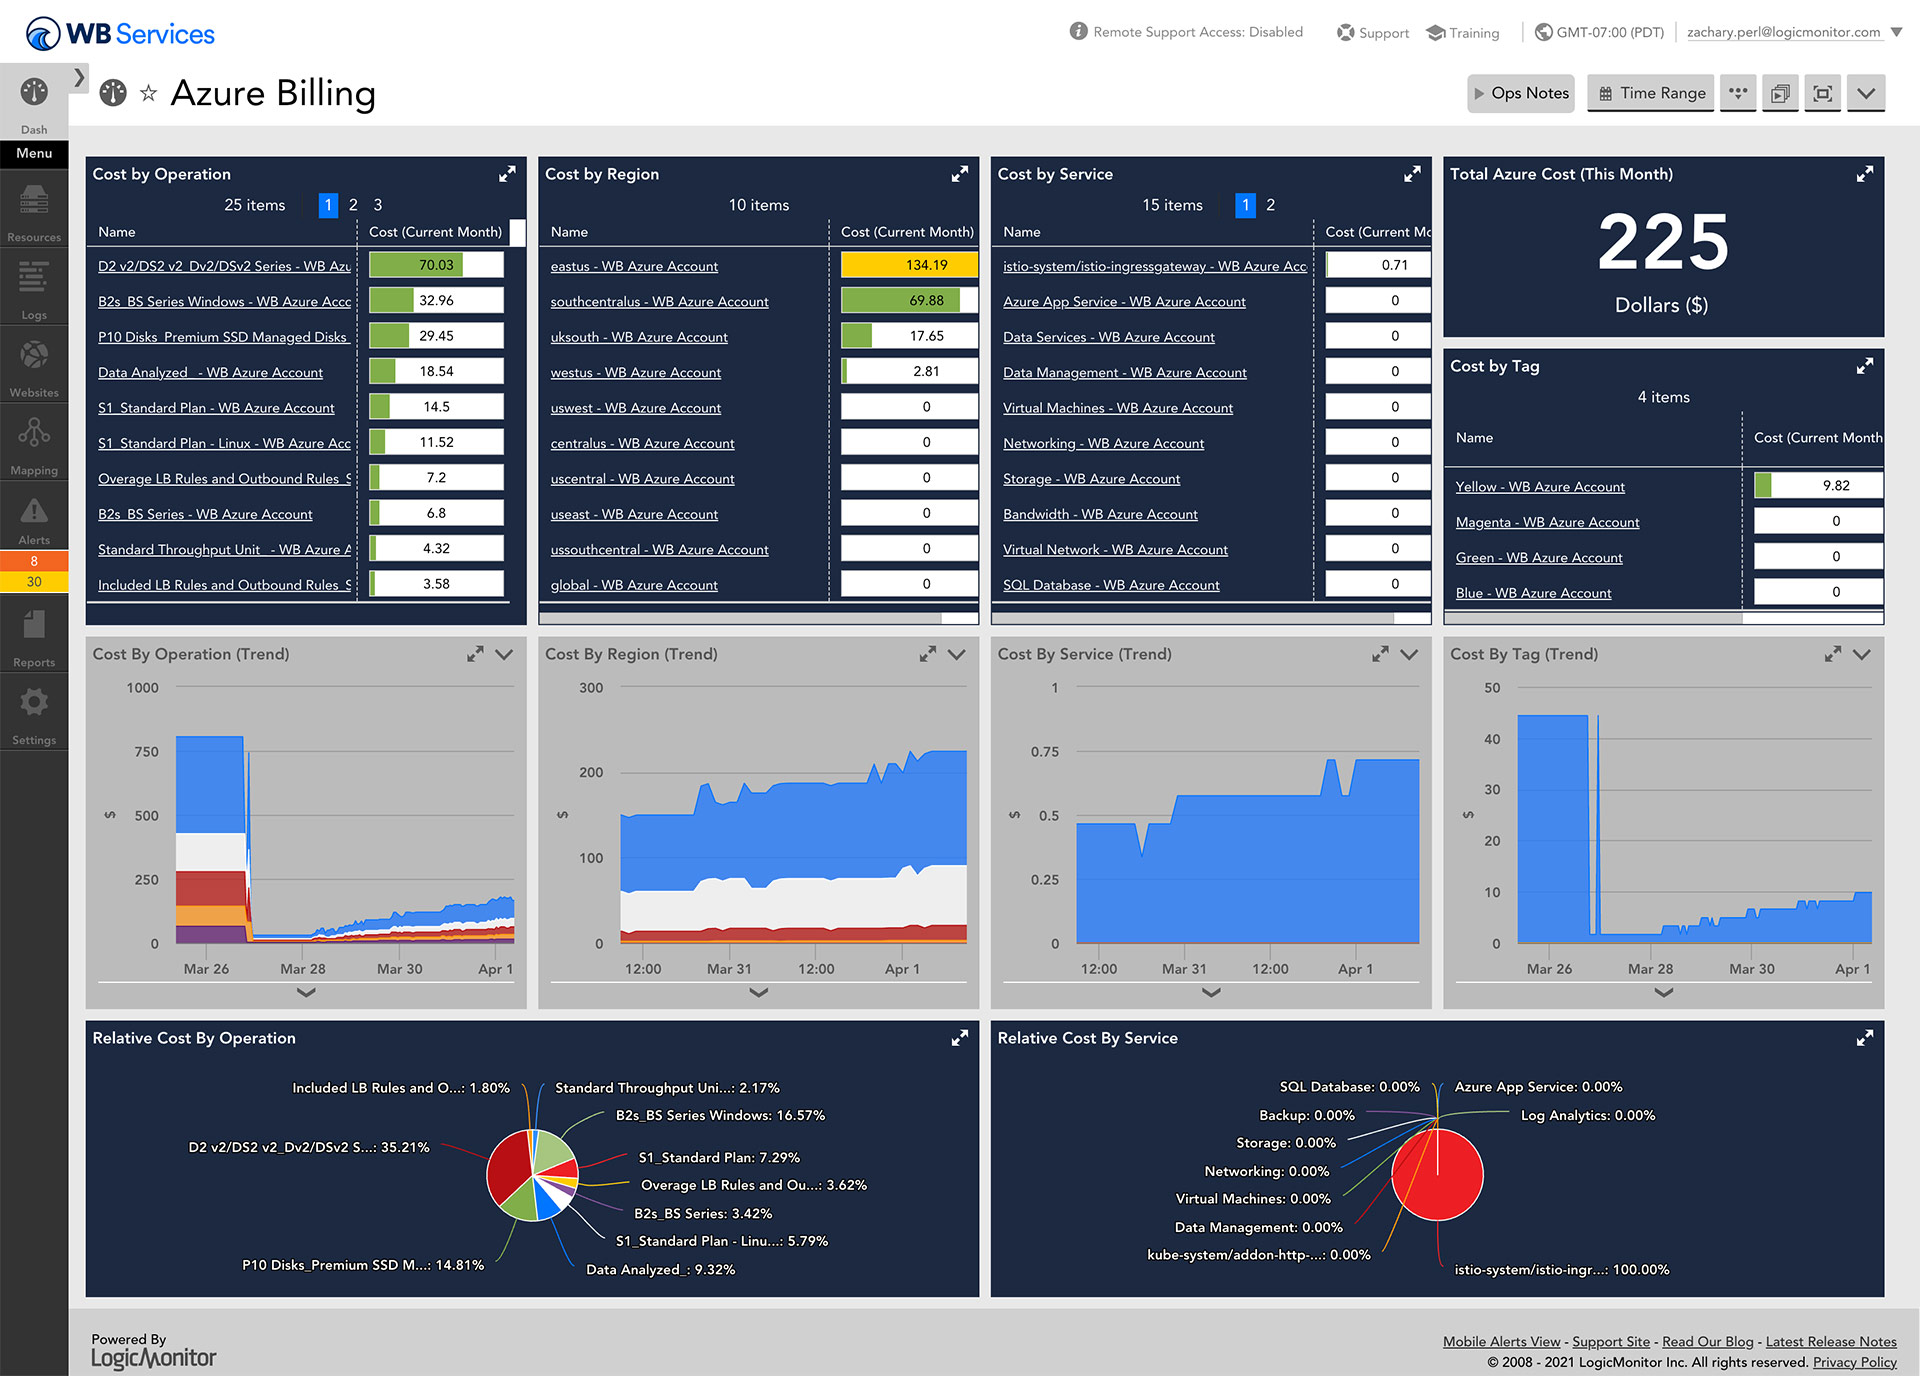The height and width of the screenshot is (1376, 1920).
Task: Expand Cost By Region (Trend) graph fullscreen
Action: (x=928, y=654)
